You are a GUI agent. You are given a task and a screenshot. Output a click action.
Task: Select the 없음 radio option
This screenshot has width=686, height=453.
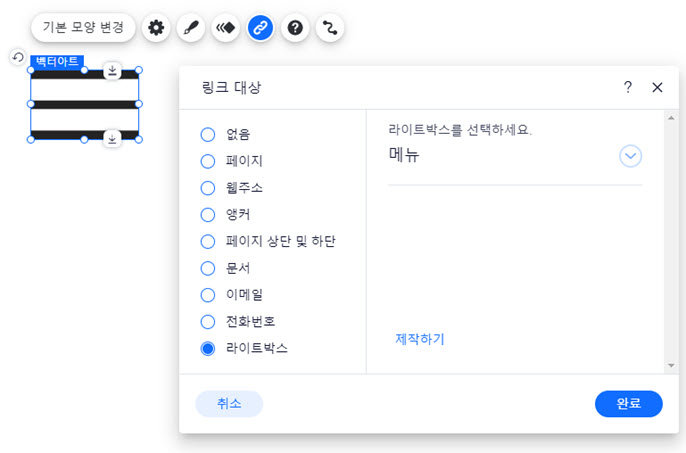208,134
